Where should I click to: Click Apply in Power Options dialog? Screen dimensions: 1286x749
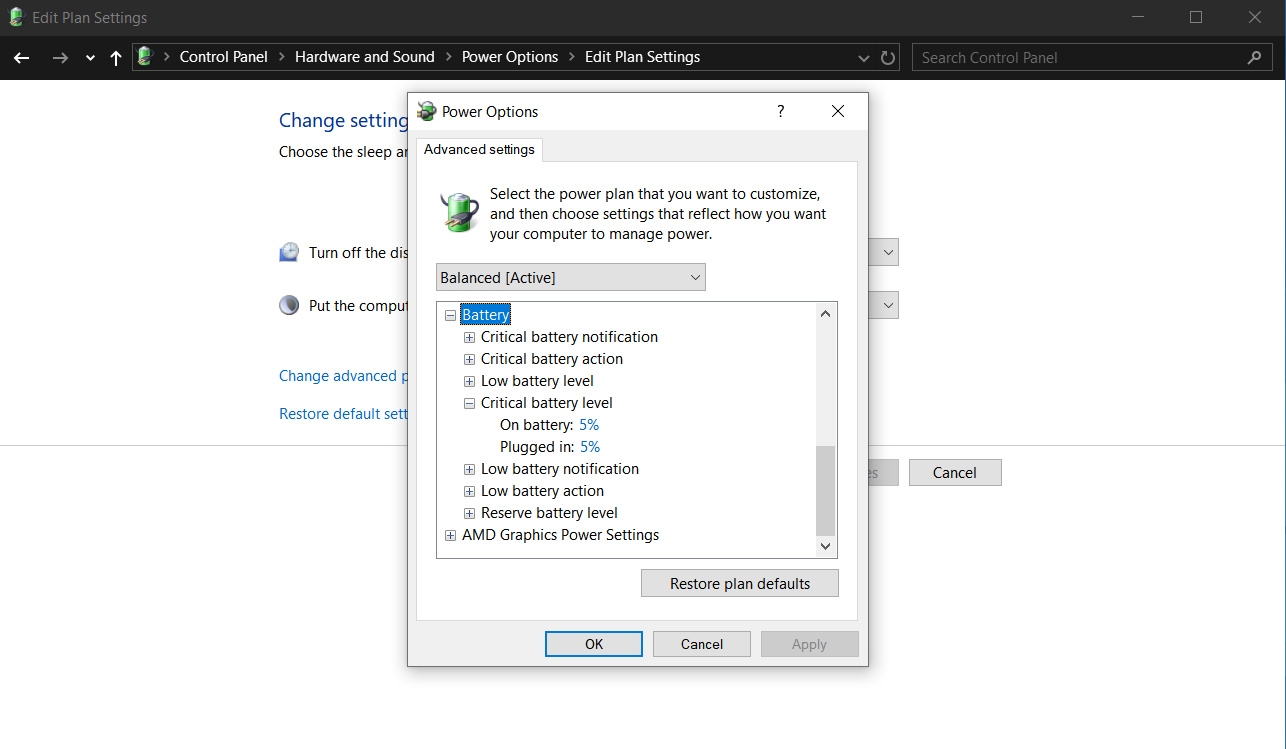coord(810,644)
